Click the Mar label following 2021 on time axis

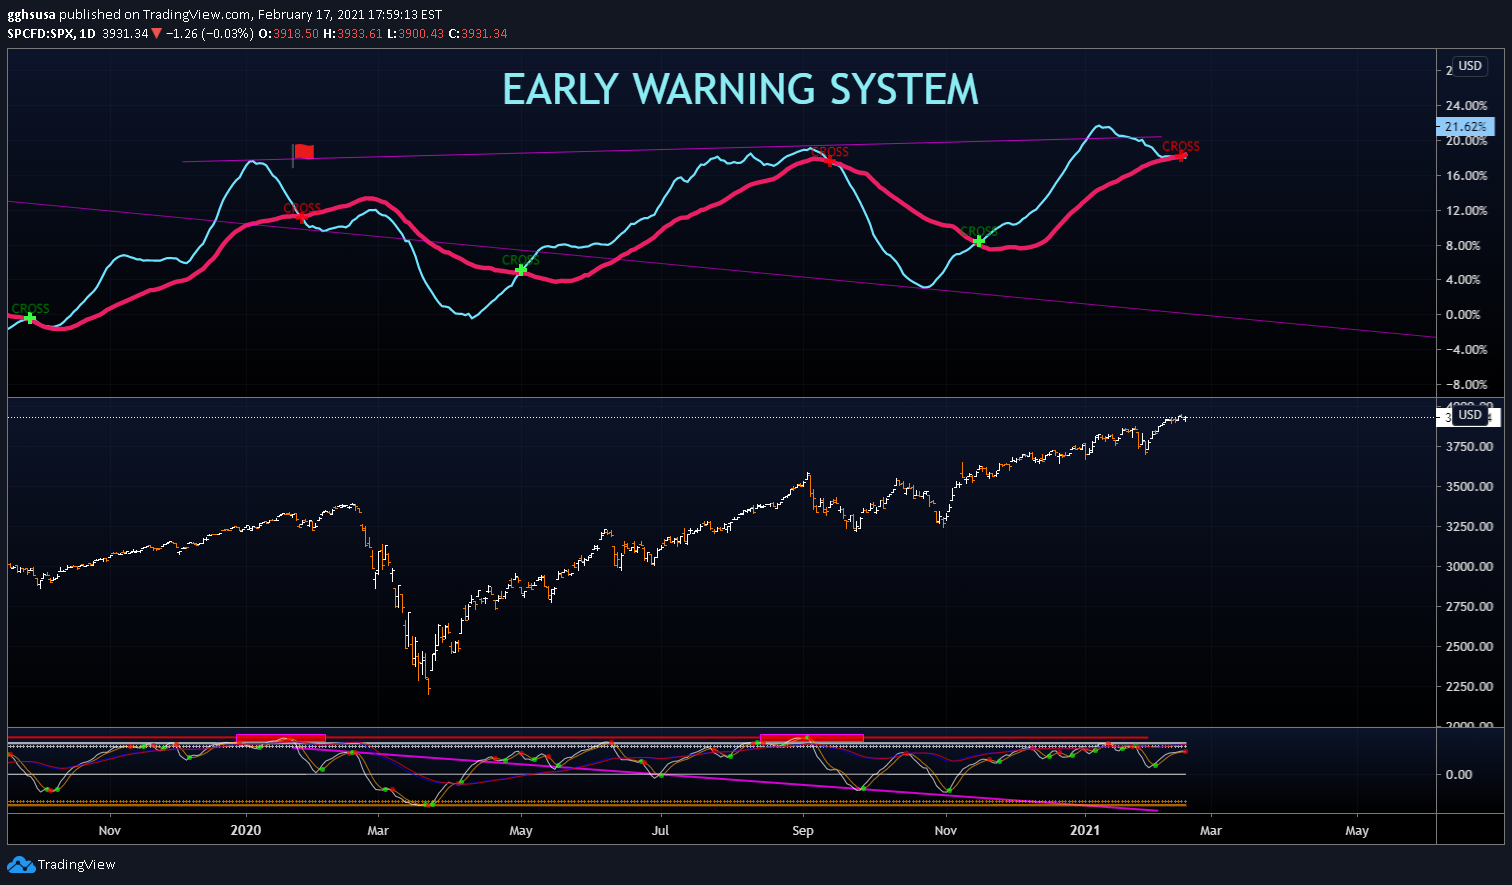[1211, 830]
